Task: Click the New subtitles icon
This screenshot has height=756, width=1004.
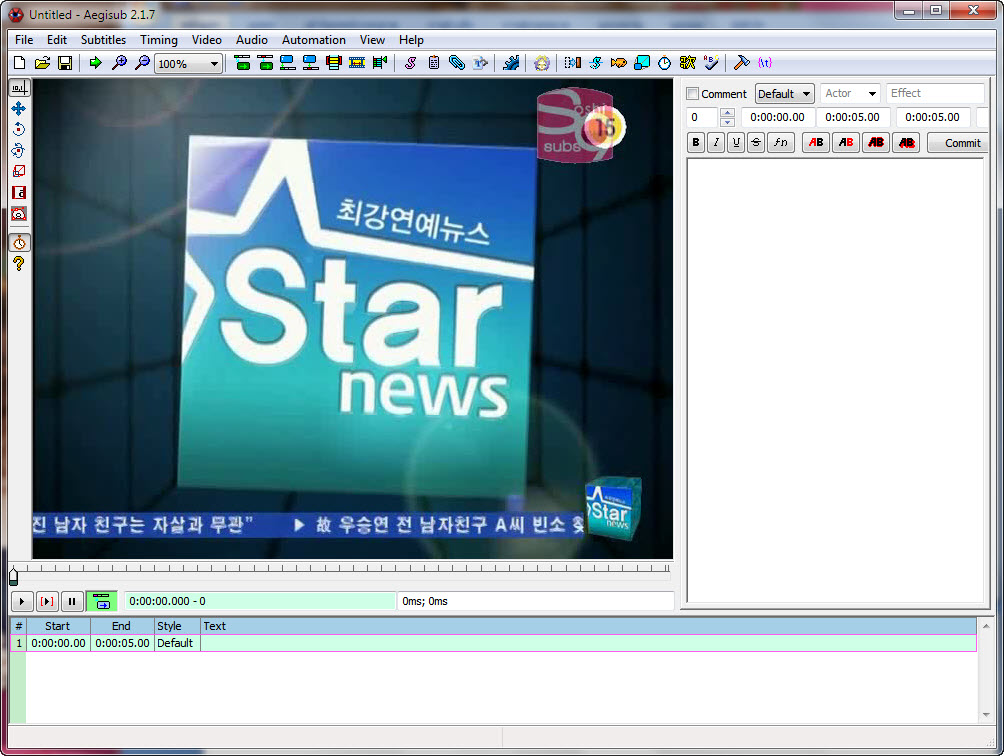Action: (19, 63)
